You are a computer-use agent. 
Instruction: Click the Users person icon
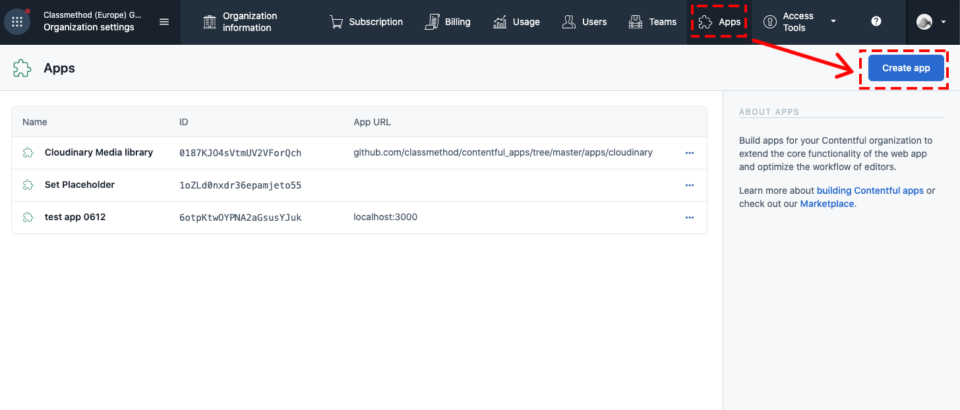point(569,22)
